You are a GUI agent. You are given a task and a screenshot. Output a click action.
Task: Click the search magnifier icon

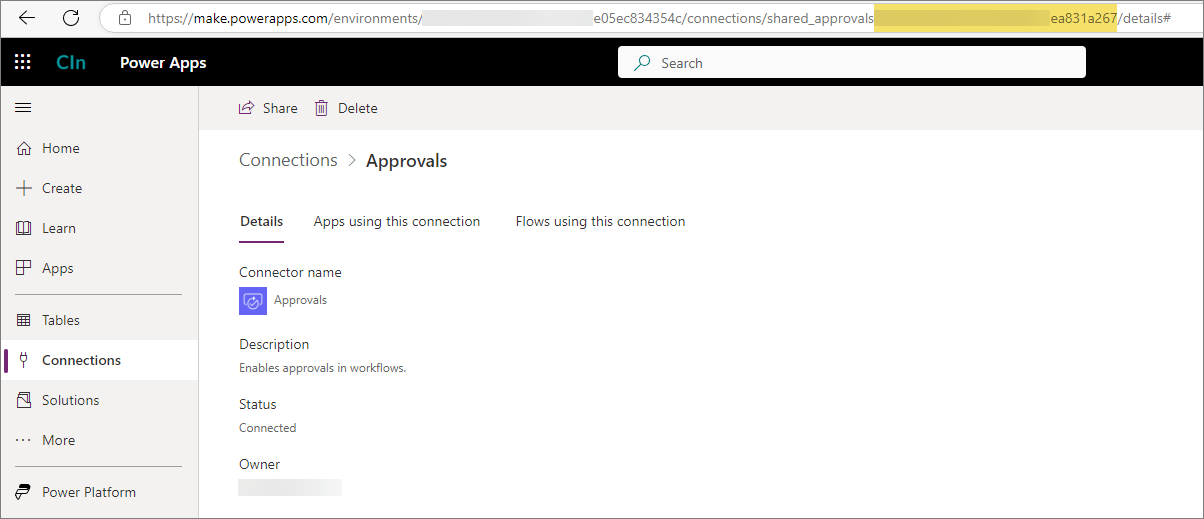pyautogui.click(x=642, y=63)
